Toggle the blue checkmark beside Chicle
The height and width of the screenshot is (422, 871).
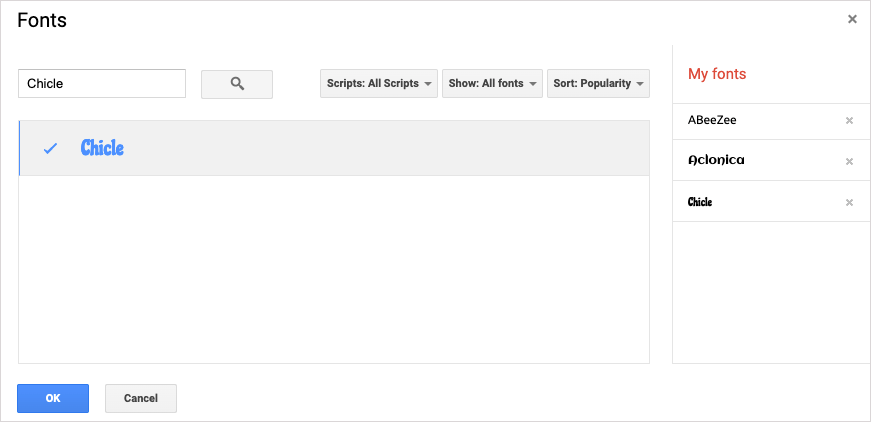51,148
